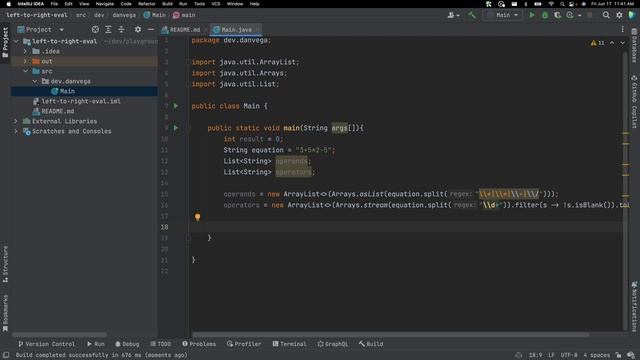Screen dimensions: 640x360
Task: Click the run gutter icon beside main method
Action: (x=176, y=128)
